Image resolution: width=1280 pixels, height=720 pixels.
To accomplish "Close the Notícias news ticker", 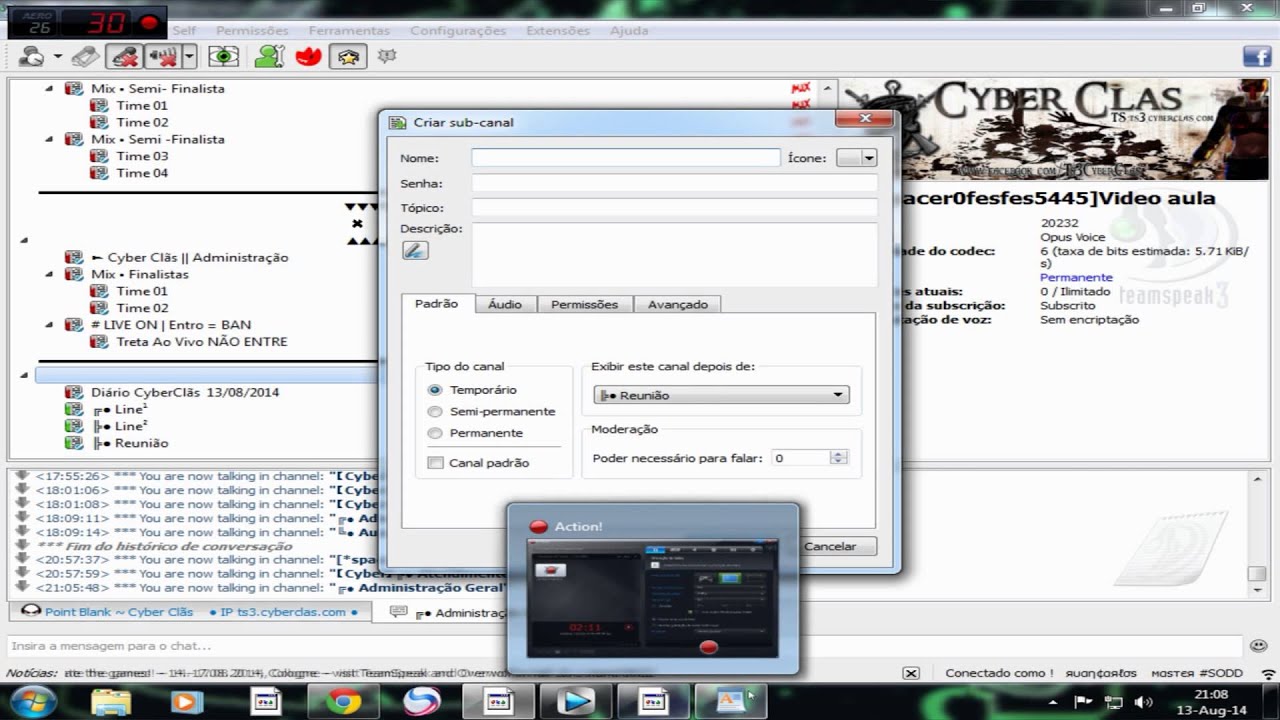I will point(911,674).
